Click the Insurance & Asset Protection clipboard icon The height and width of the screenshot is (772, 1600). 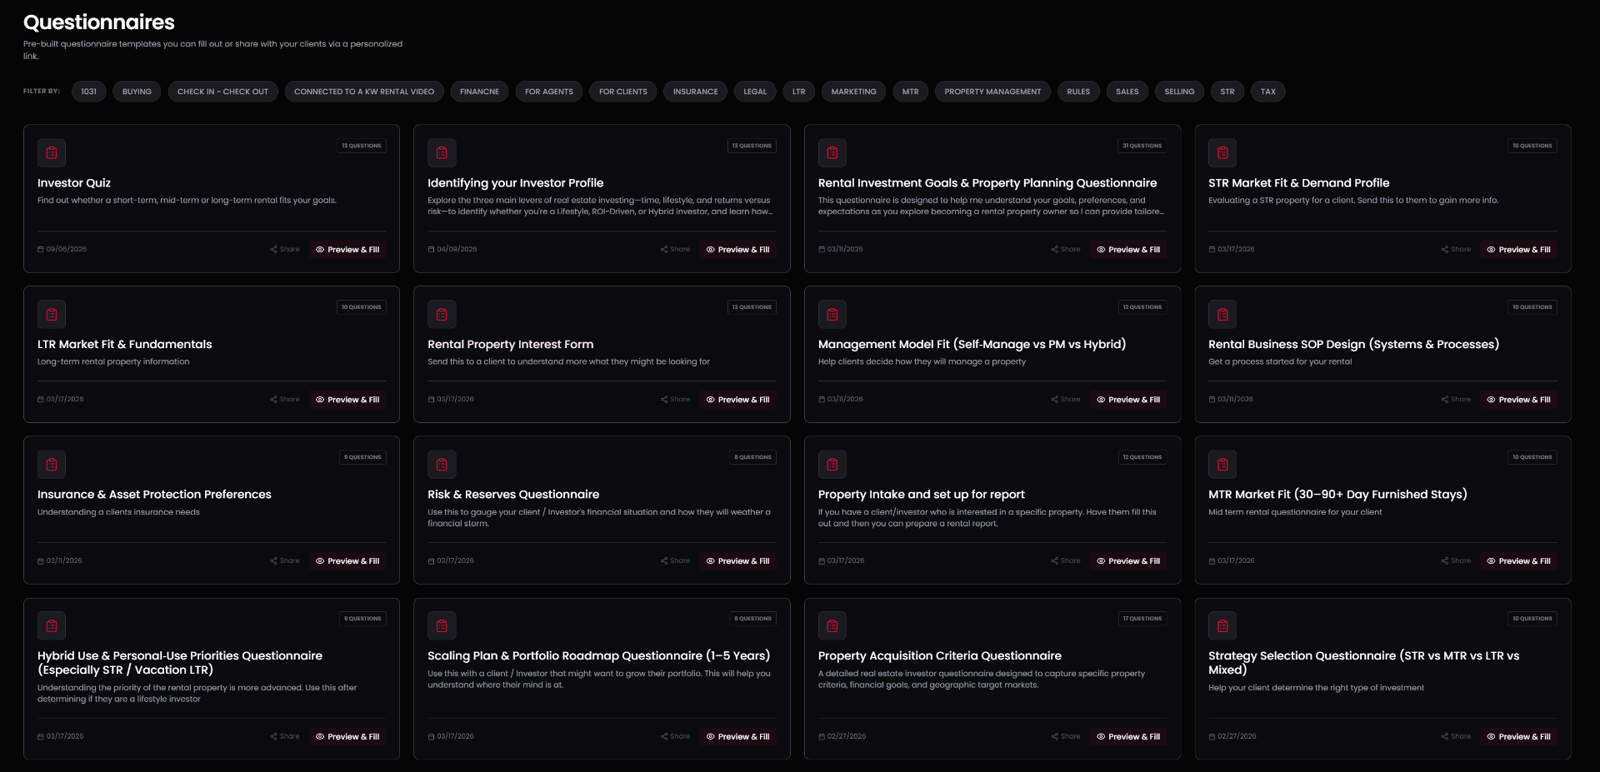52,464
